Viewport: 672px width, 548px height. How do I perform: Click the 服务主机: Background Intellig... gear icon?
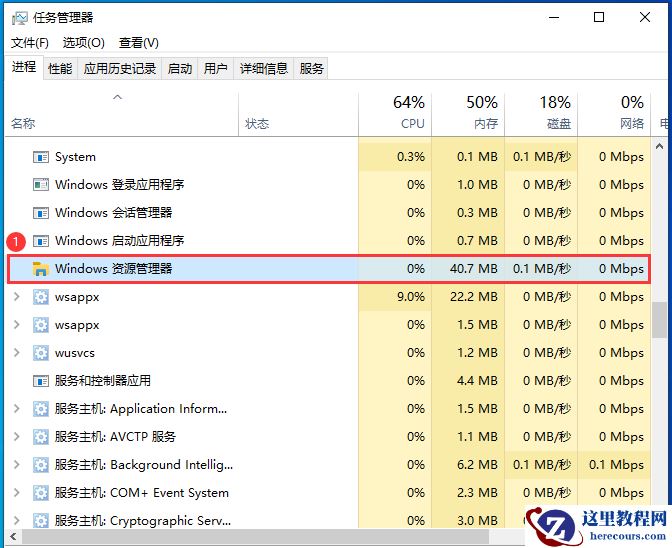click(x=41, y=465)
